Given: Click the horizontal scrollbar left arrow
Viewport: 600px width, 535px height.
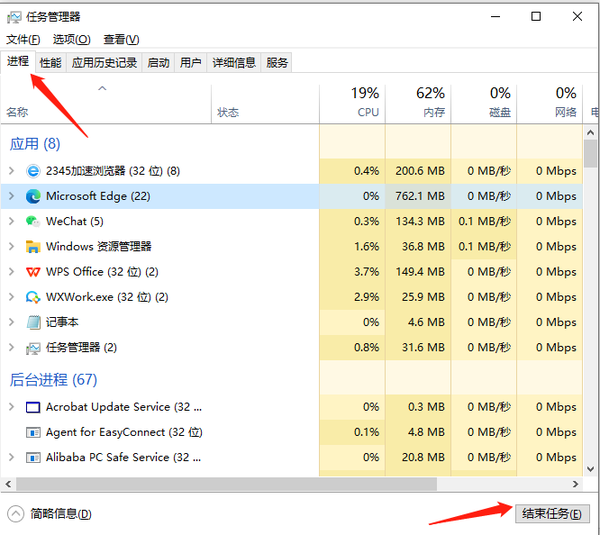Looking at the screenshot, I should [x=8, y=484].
